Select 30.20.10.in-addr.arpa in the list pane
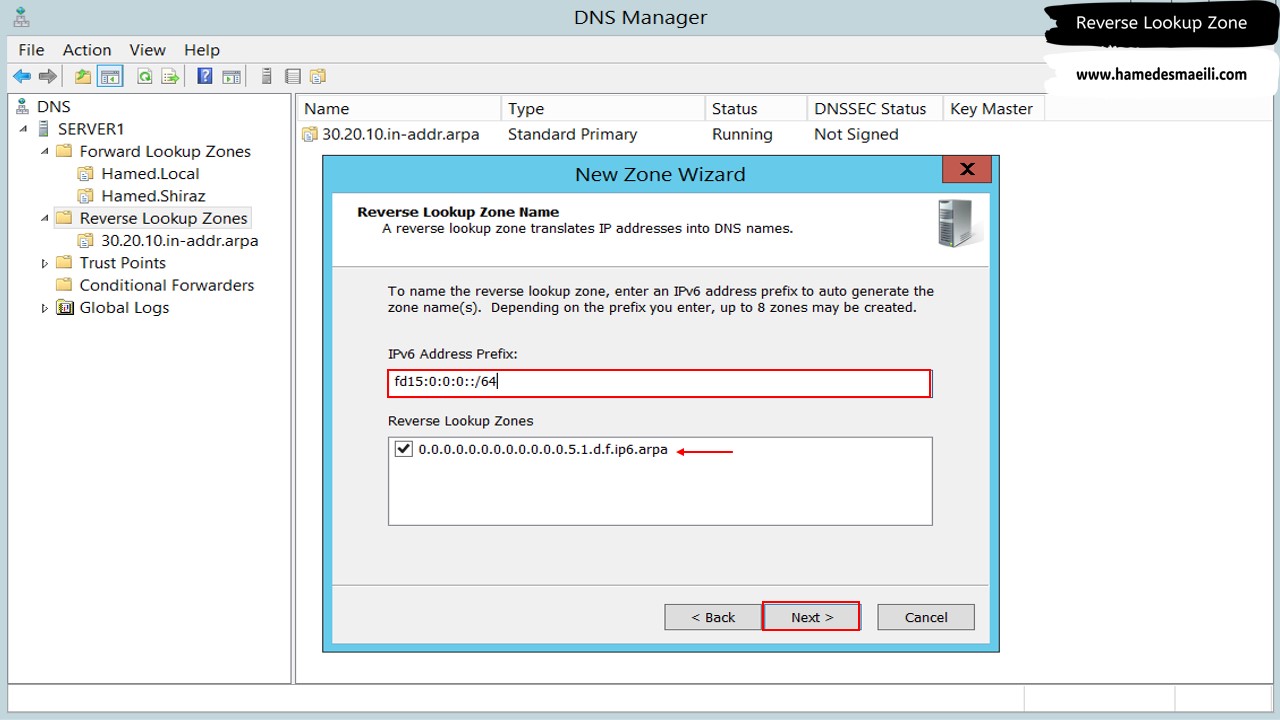Image resolution: width=1280 pixels, height=720 pixels. pos(400,134)
